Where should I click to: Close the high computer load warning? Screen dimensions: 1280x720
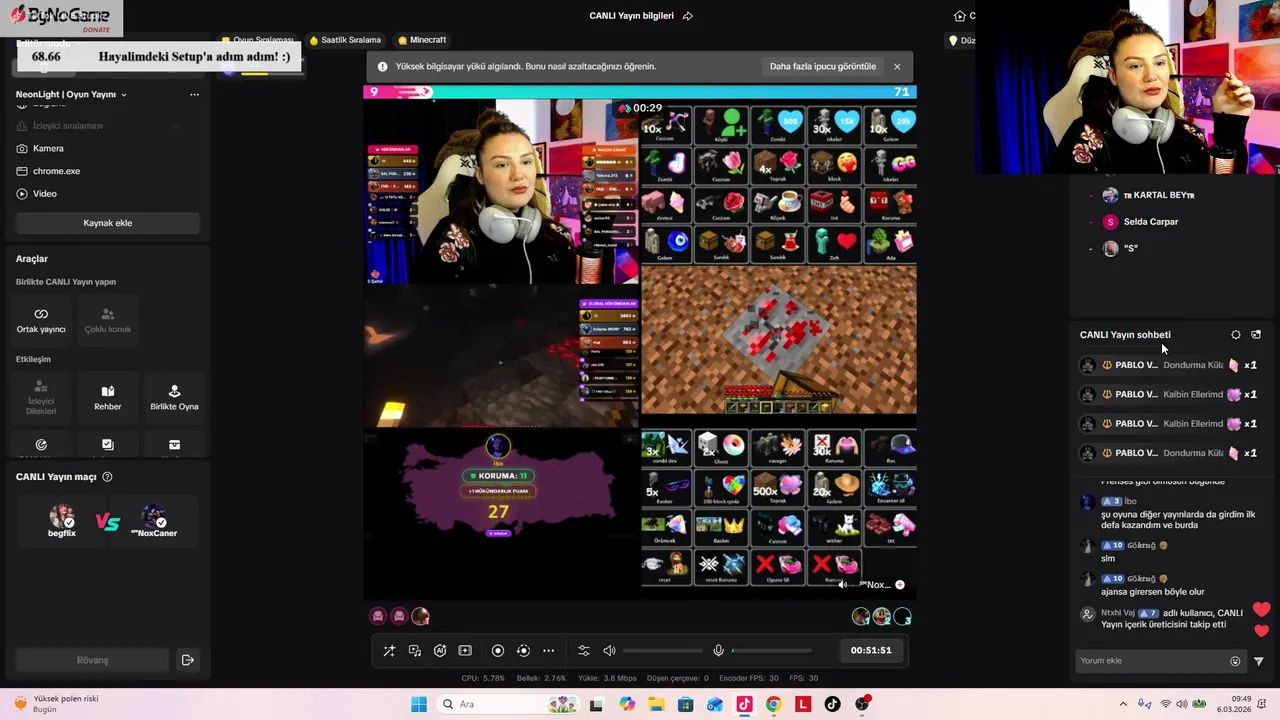pyautogui.click(x=897, y=66)
